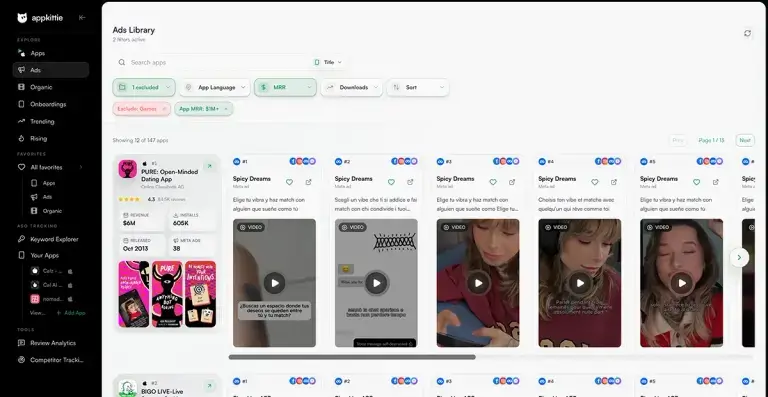Remove the App MRR: $1M+ filter chip
The width and height of the screenshot is (768, 397).
(x=226, y=109)
